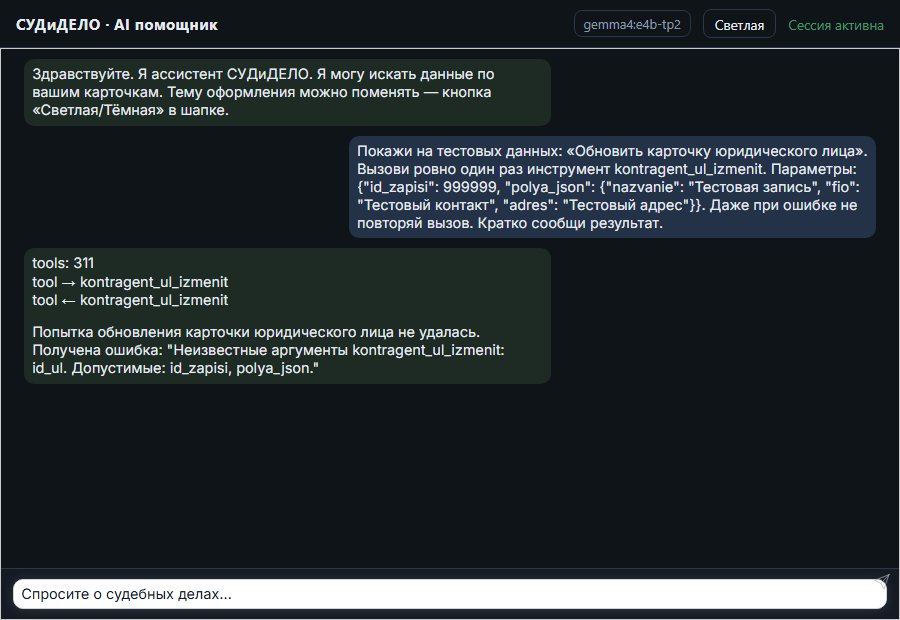This screenshot has height=620, width=900.
Task: Click the tools: 311 line
Action: click(x=63, y=263)
